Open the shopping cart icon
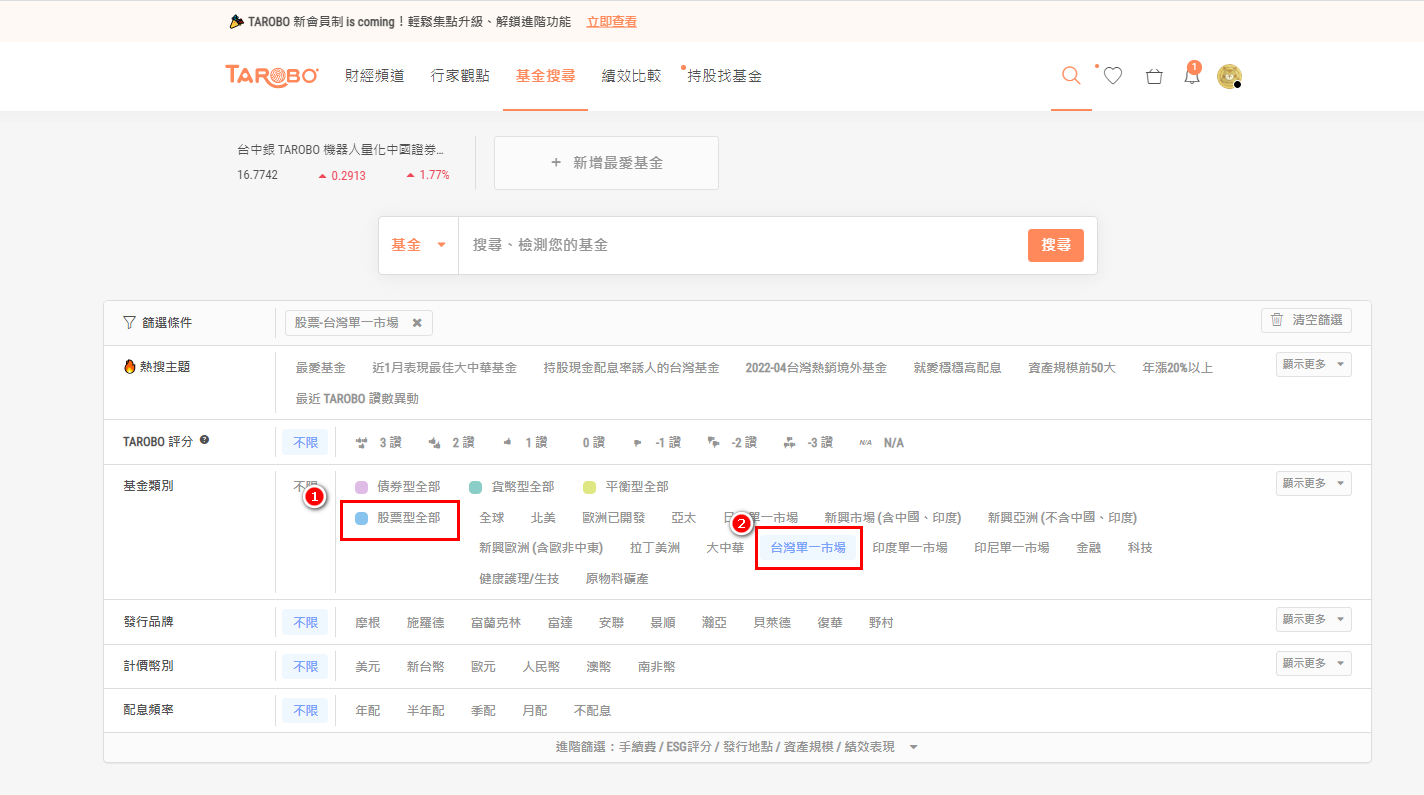The height and width of the screenshot is (795, 1424). (1153, 75)
